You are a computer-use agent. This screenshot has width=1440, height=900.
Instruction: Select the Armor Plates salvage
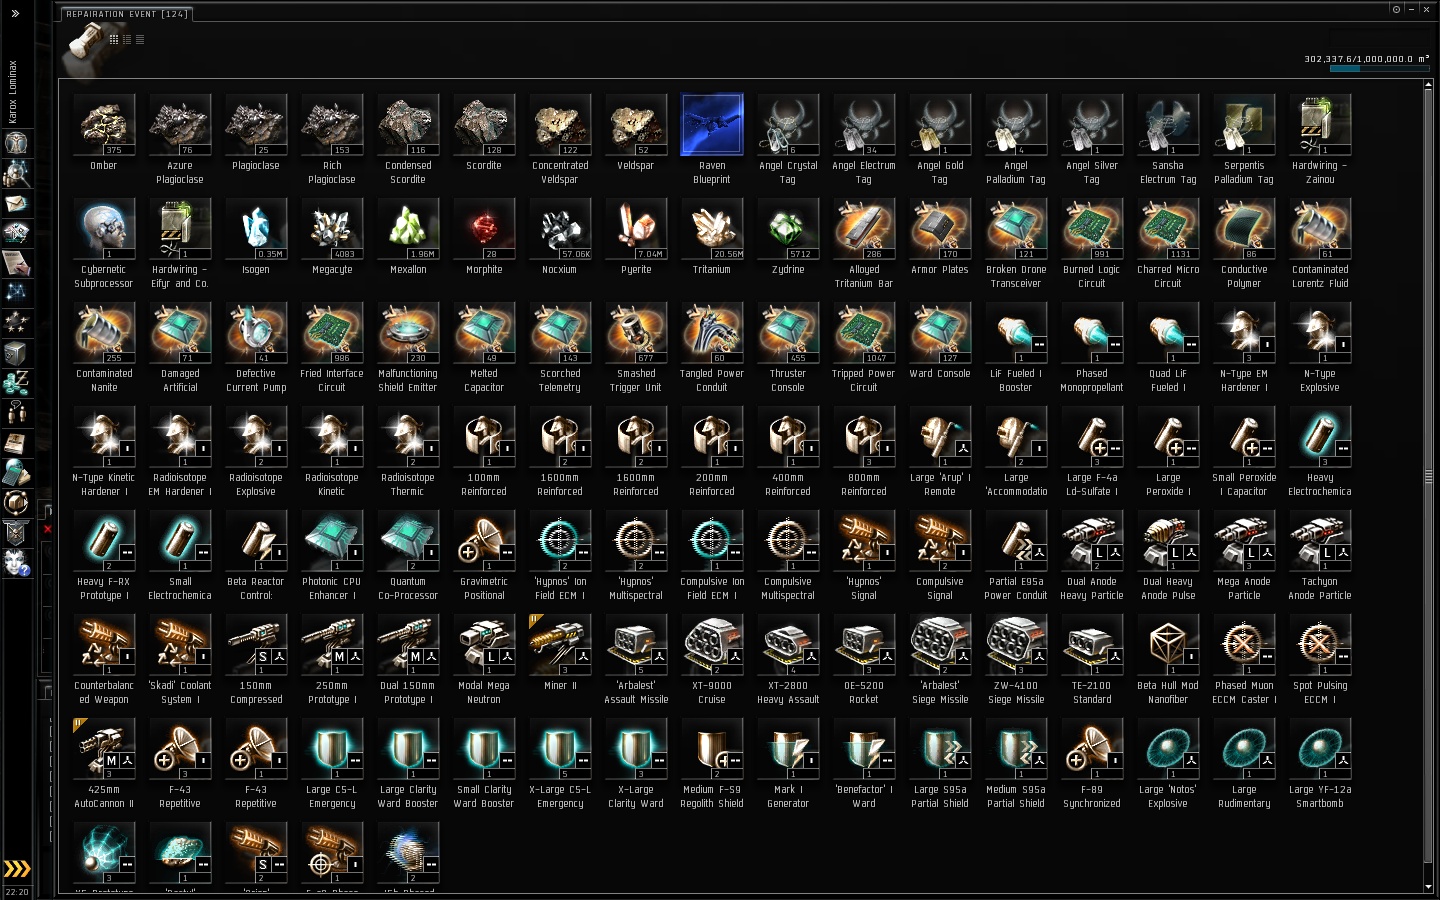pyautogui.click(x=940, y=237)
